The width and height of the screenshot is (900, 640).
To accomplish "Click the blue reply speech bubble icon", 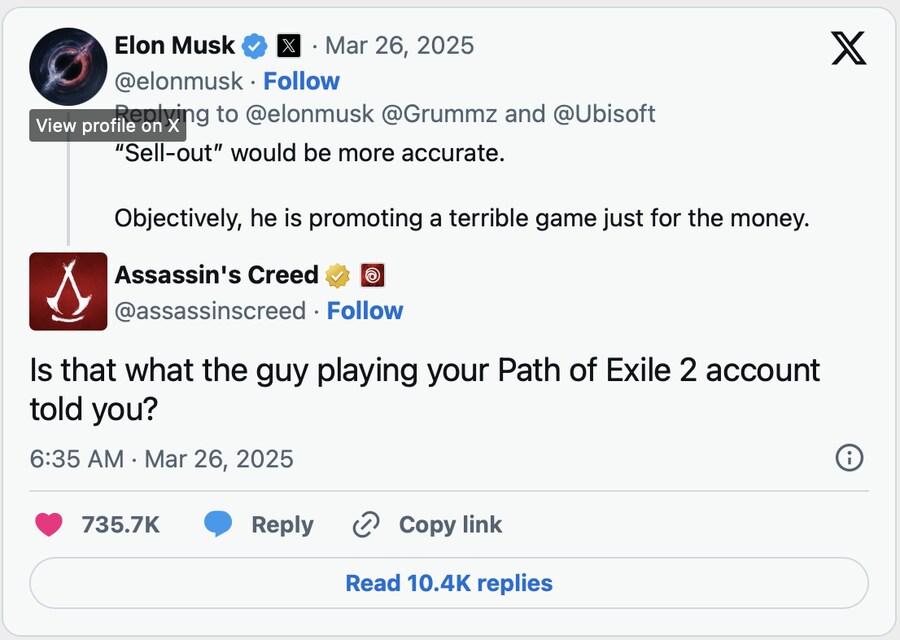I will pos(218,525).
